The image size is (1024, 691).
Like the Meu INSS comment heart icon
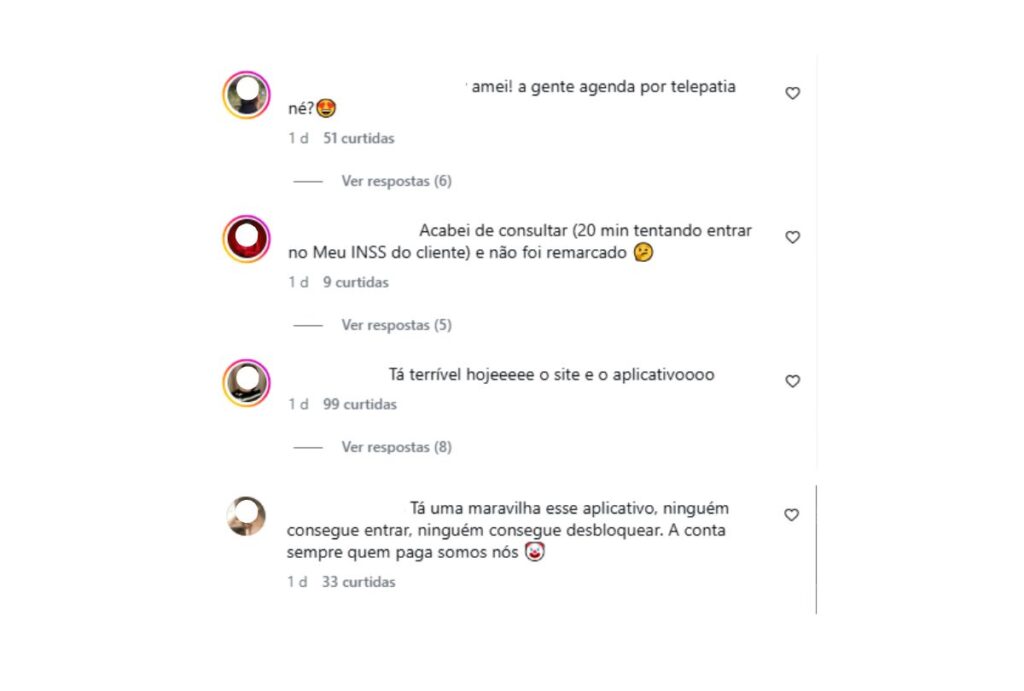point(792,237)
